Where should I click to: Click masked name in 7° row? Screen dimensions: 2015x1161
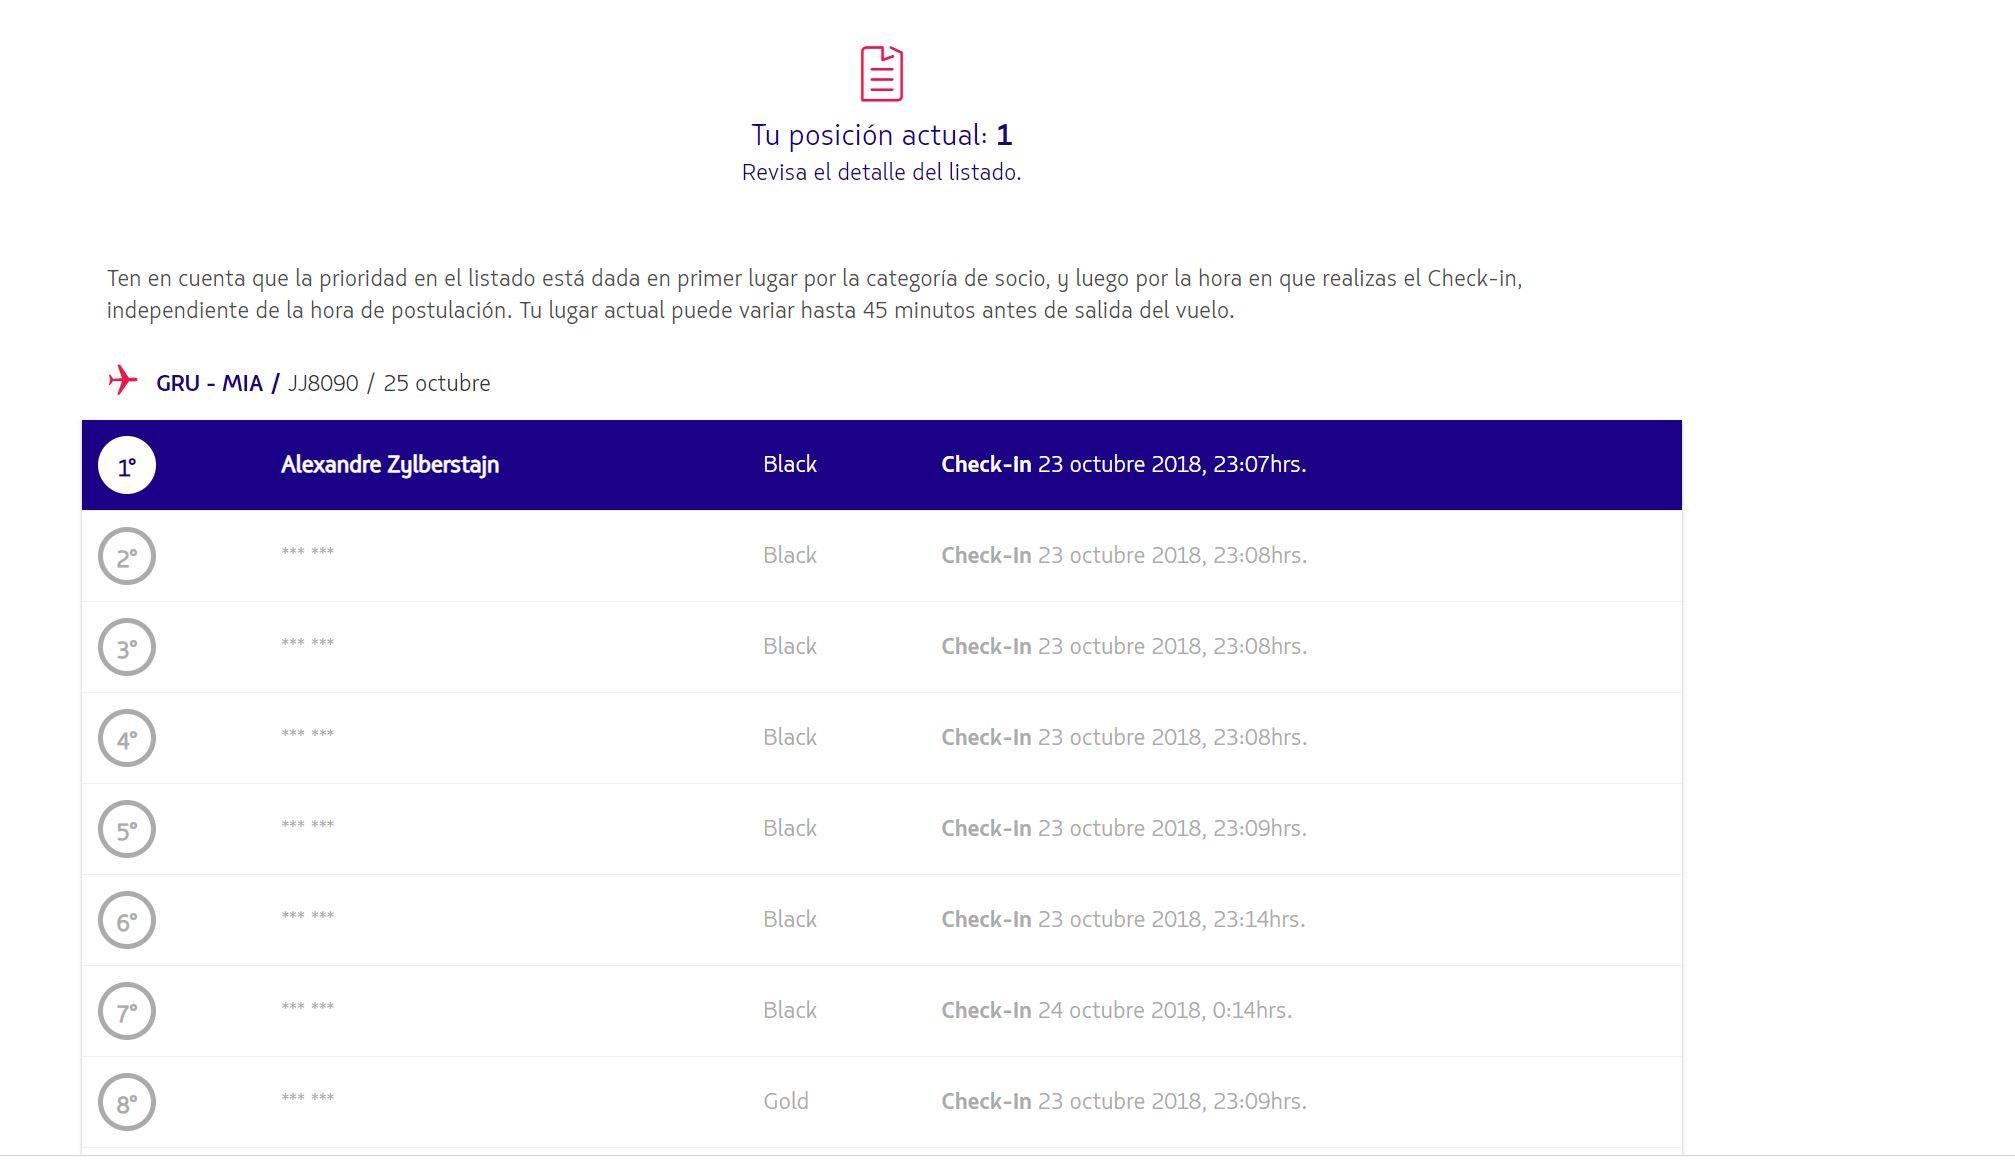(308, 1007)
